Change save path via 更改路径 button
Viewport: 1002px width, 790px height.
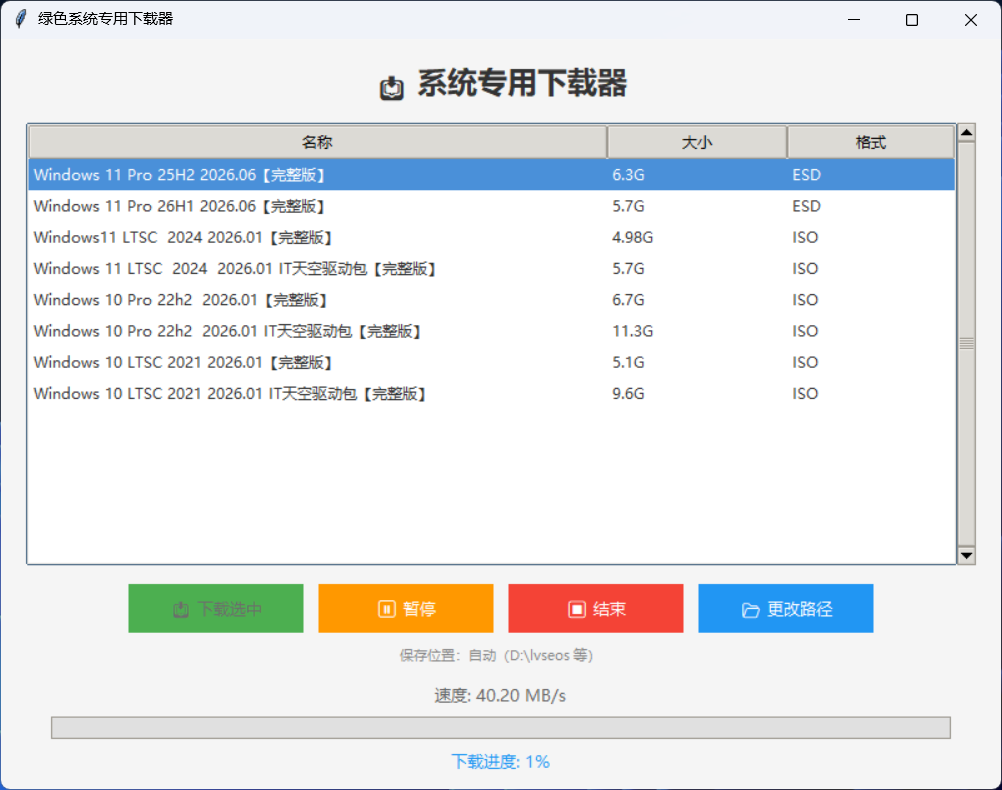point(786,608)
